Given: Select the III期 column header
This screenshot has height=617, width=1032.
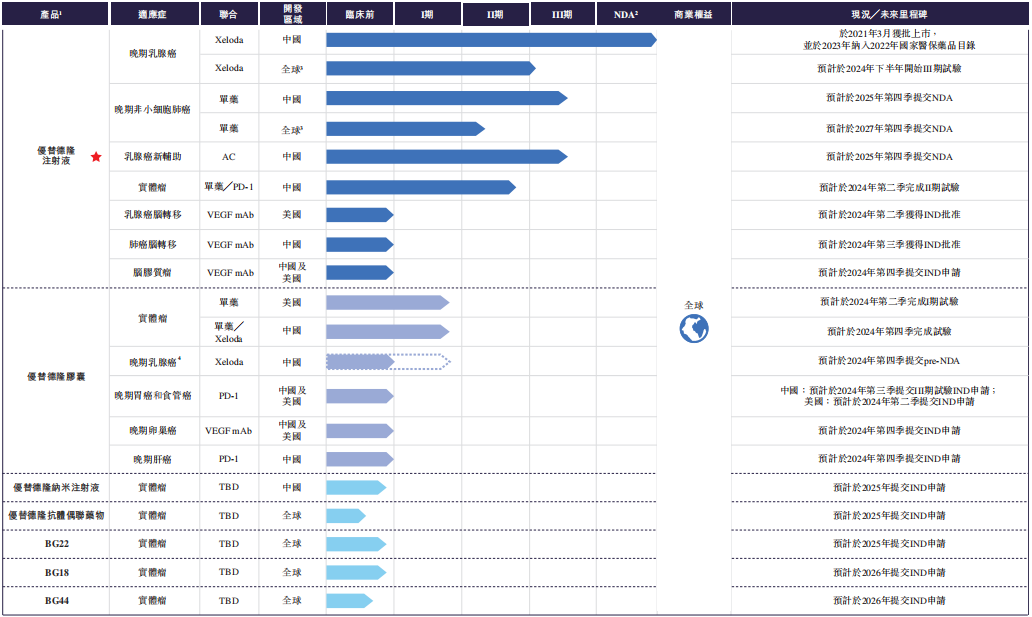Looking at the screenshot, I should pos(562,14).
